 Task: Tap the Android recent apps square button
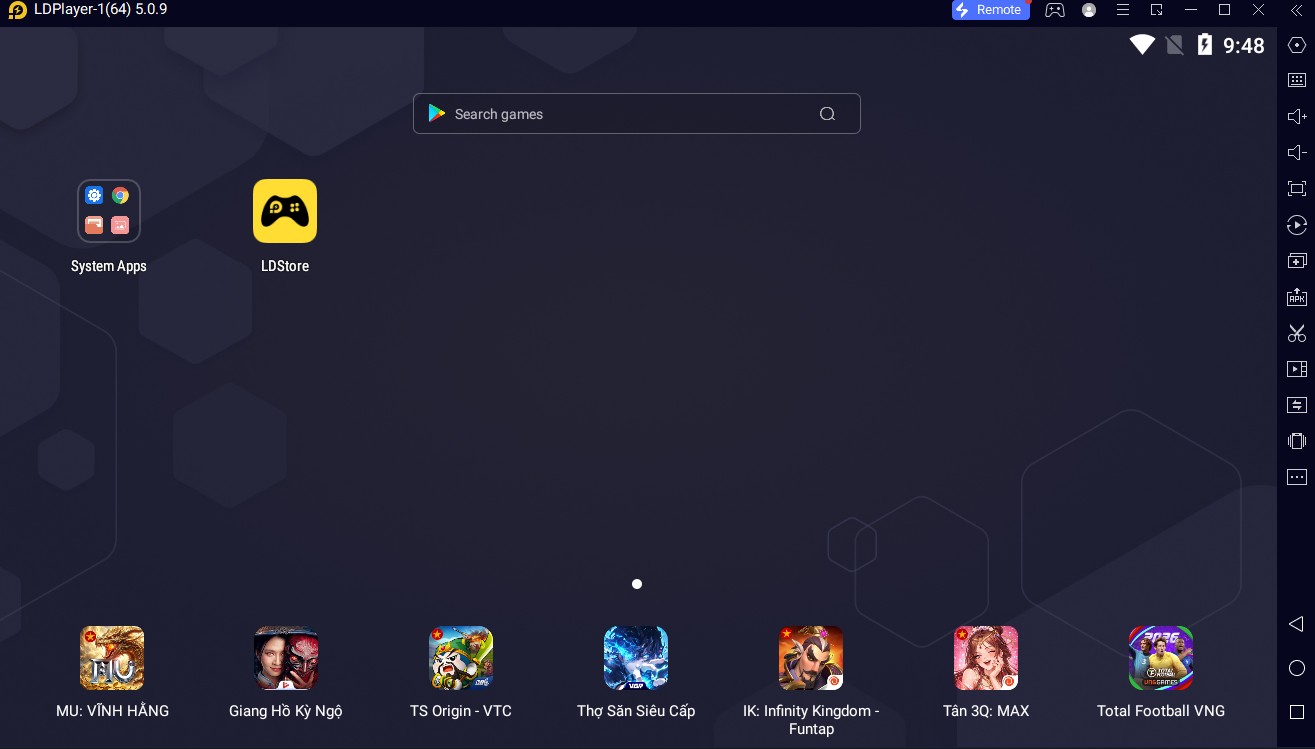[1297, 712]
